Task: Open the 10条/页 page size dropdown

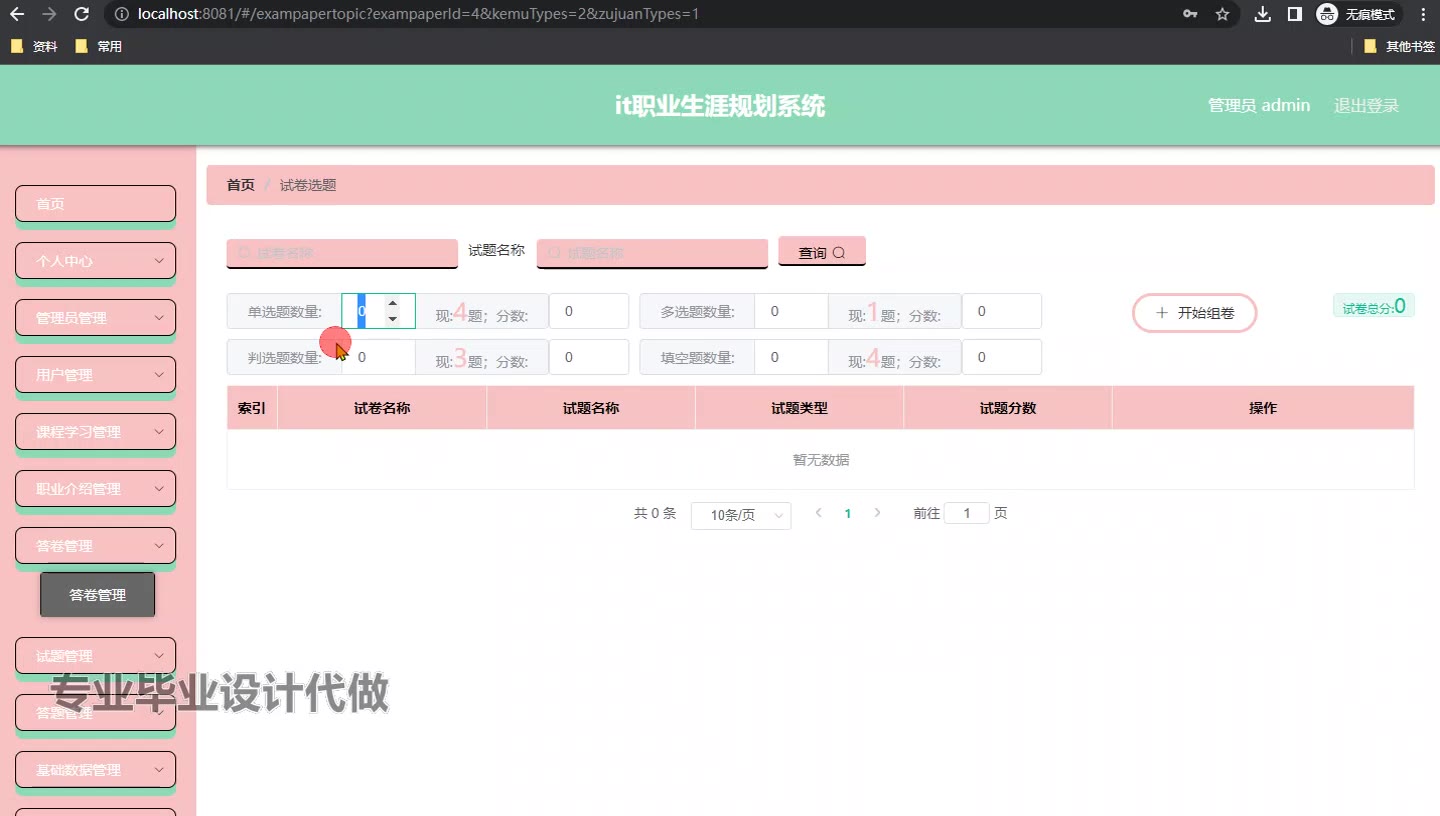Action: coord(740,515)
